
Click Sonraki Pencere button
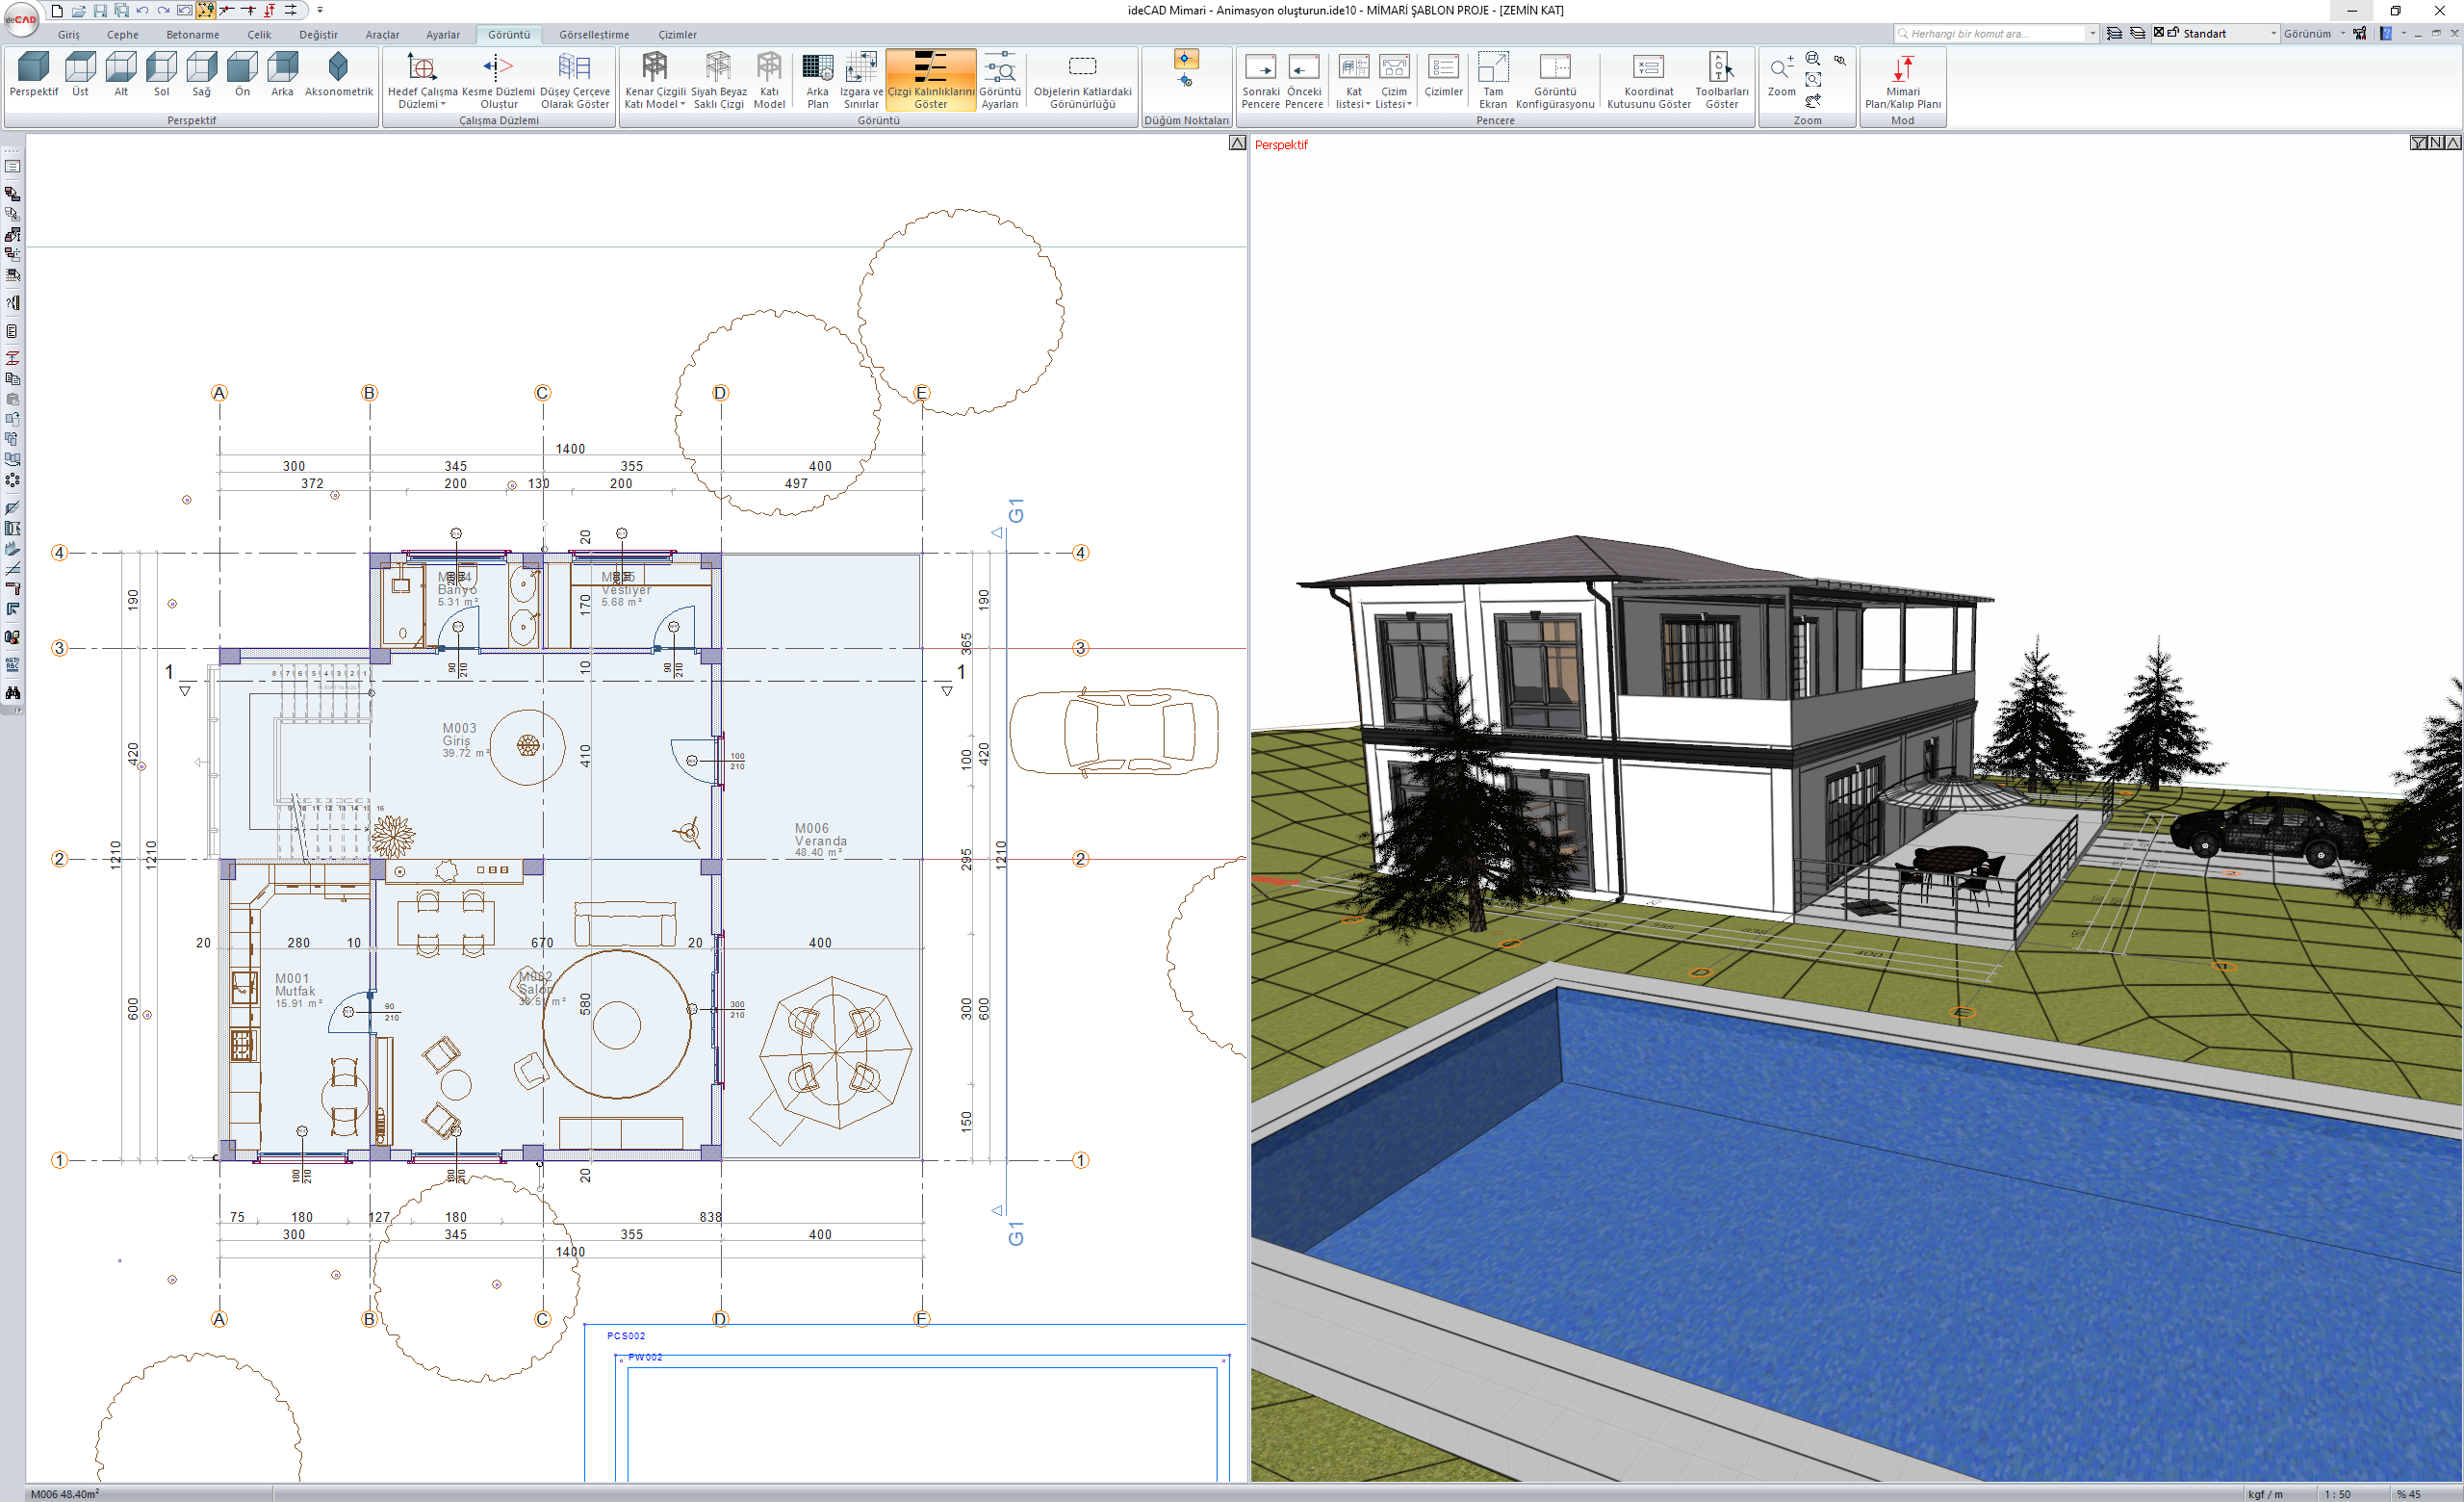[x=1259, y=68]
